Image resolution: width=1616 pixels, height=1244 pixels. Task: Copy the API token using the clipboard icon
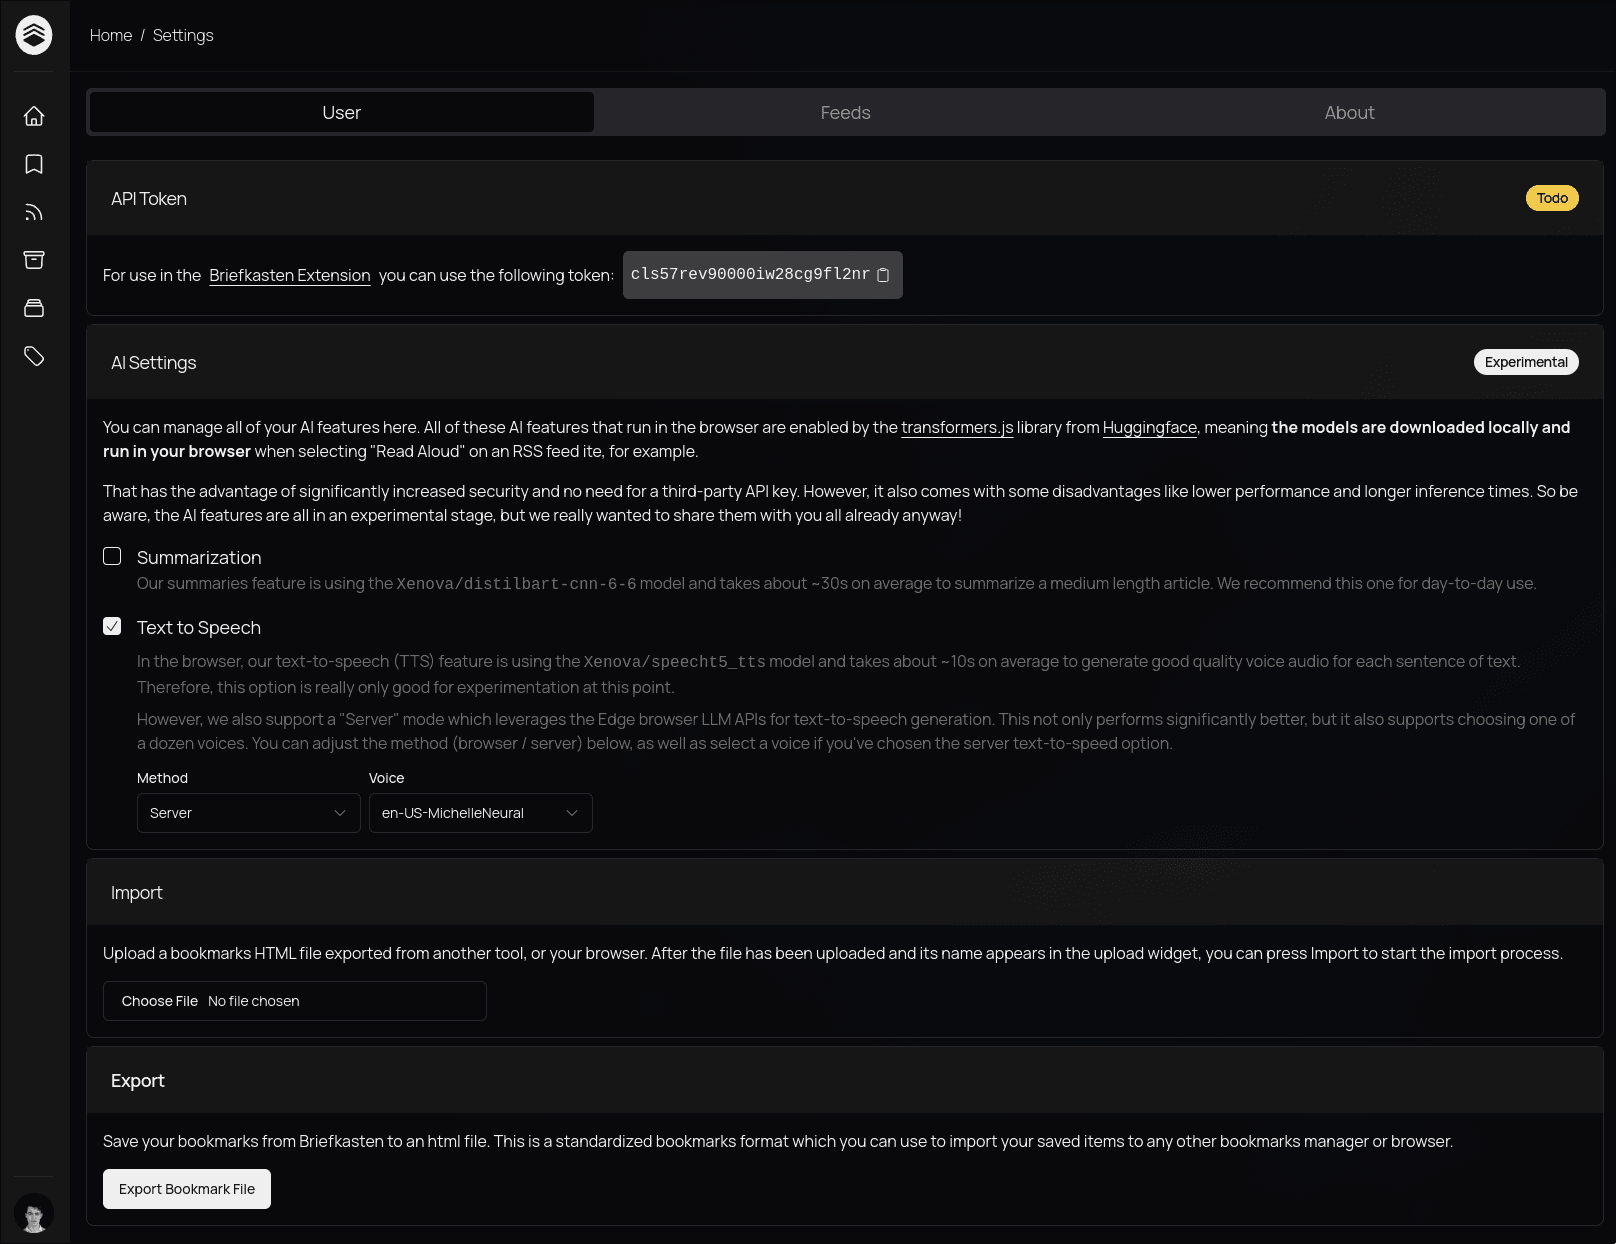(882, 275)
